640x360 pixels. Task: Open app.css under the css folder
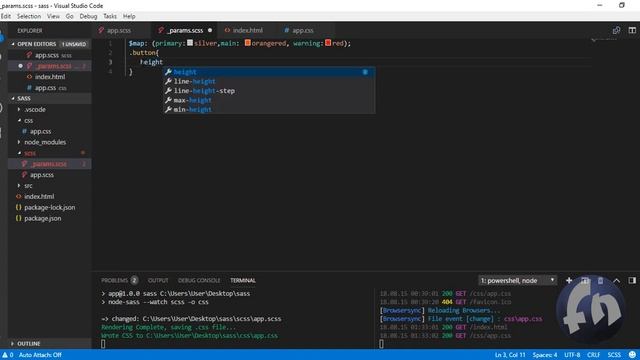coord(50,131)
